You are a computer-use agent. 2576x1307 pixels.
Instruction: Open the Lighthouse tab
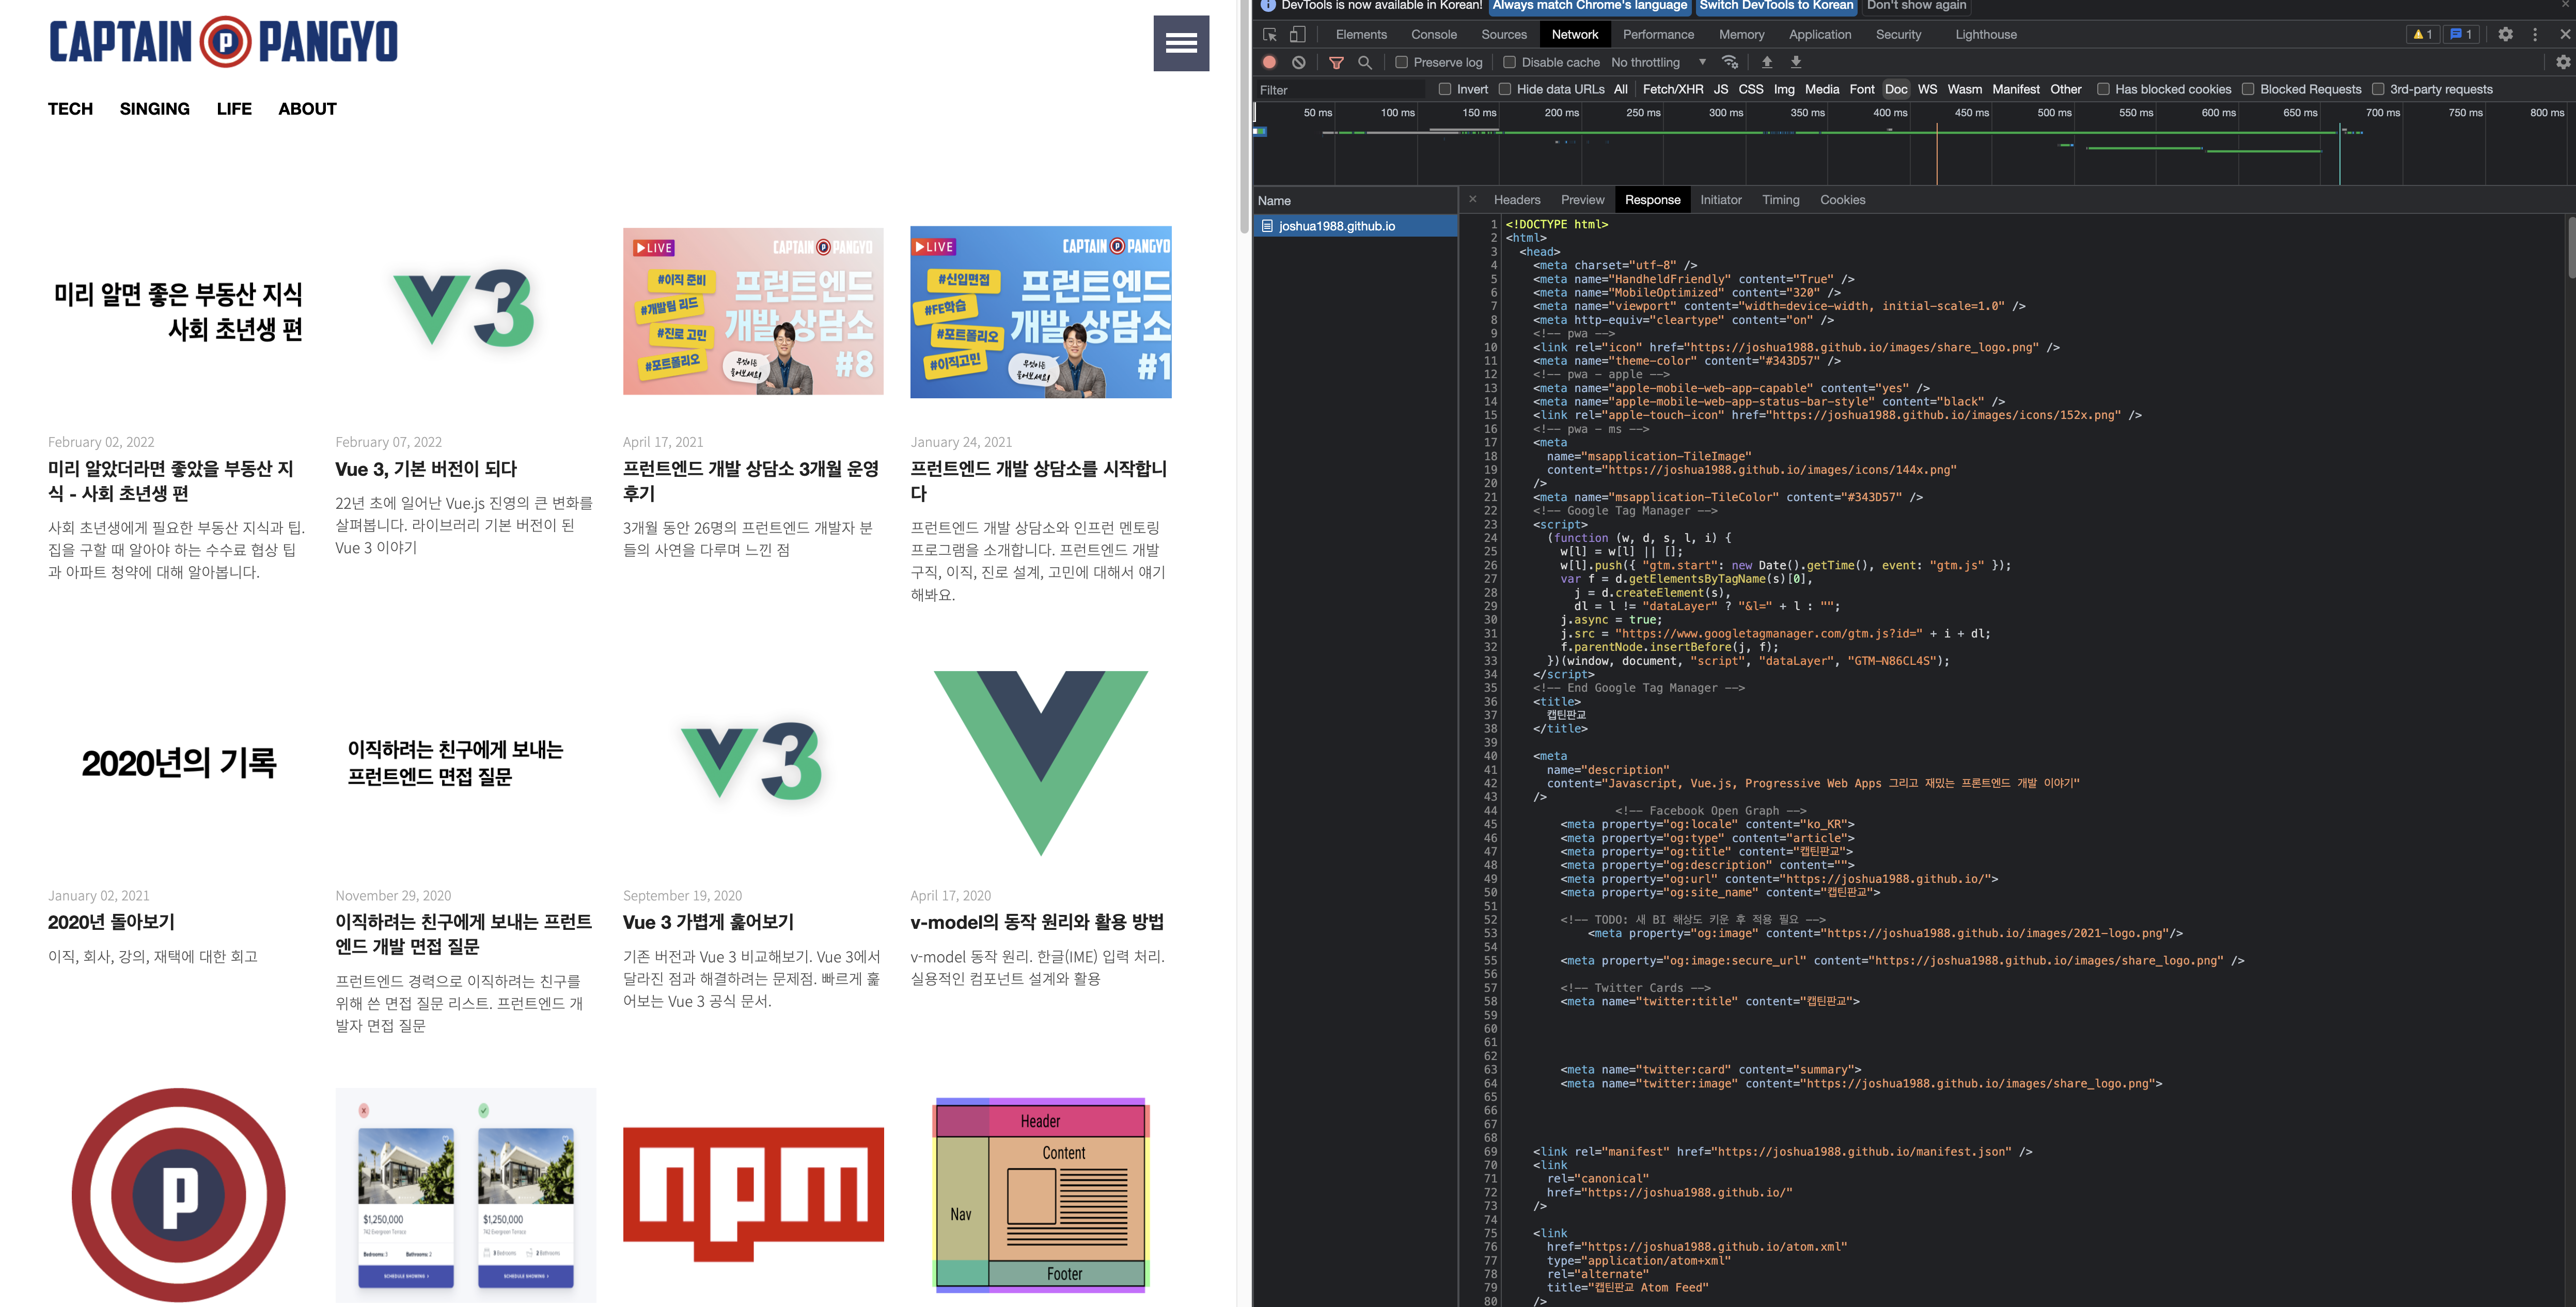tap(1985, 34)
